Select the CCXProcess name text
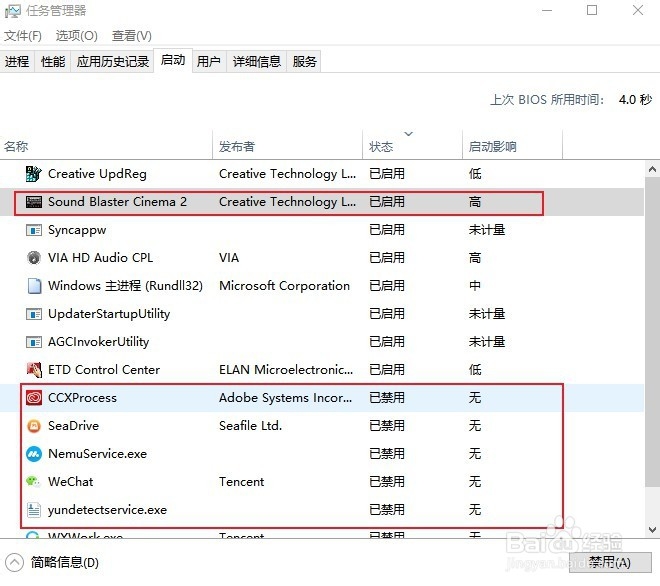 [82, 398]
